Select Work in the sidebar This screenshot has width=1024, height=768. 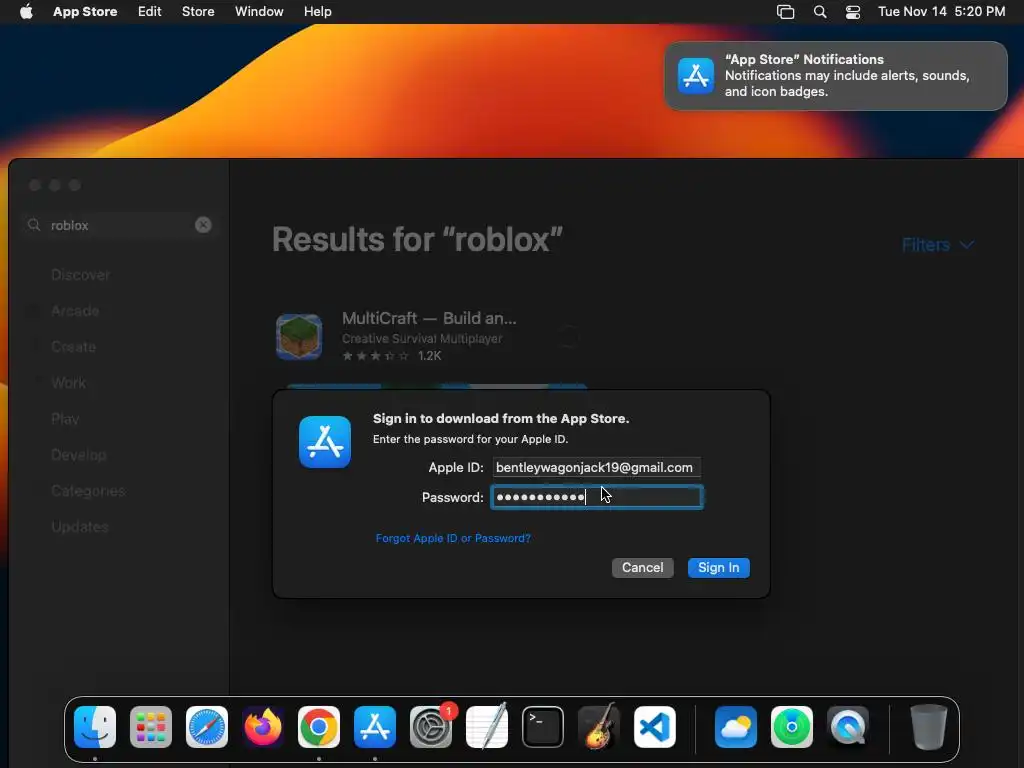click(68, 383)
